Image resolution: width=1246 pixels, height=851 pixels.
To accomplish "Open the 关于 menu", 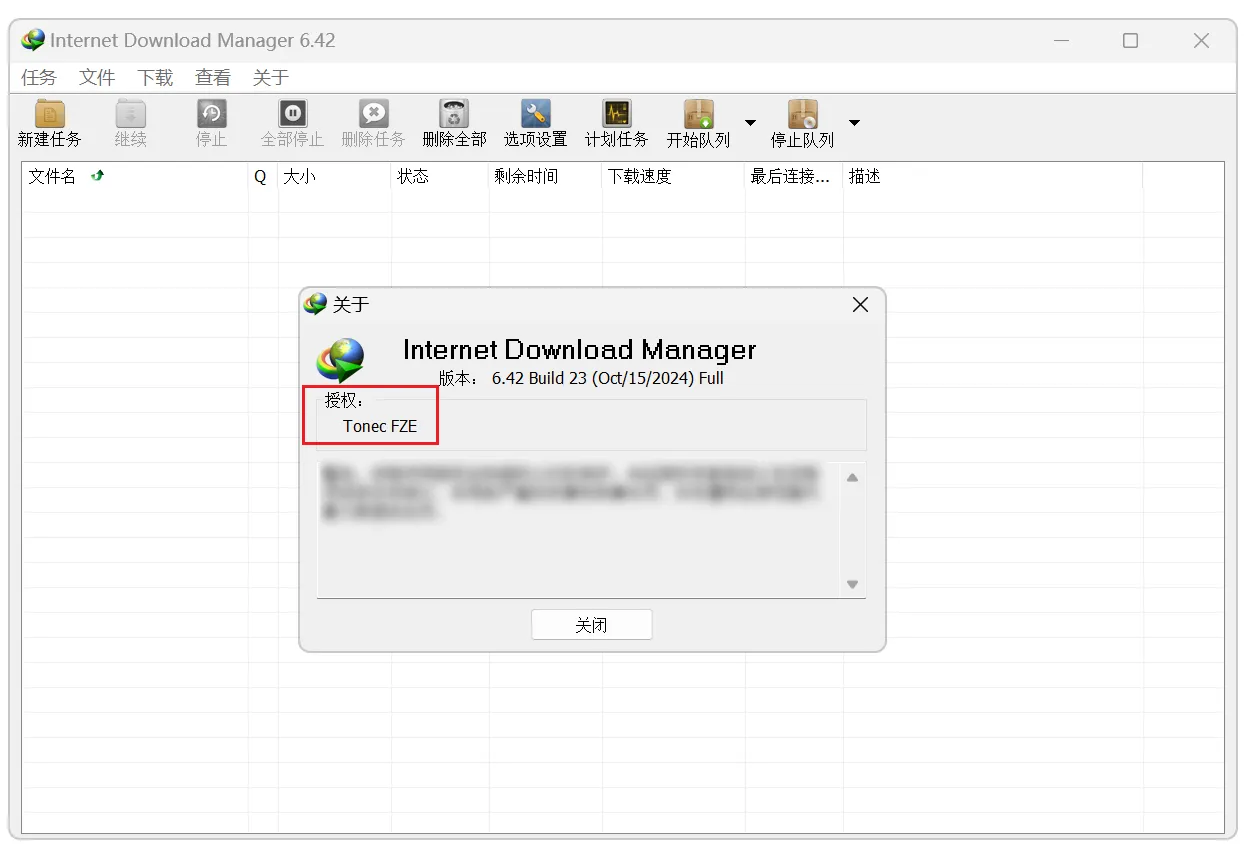I will pyautogui.click(x=271, y=77).
